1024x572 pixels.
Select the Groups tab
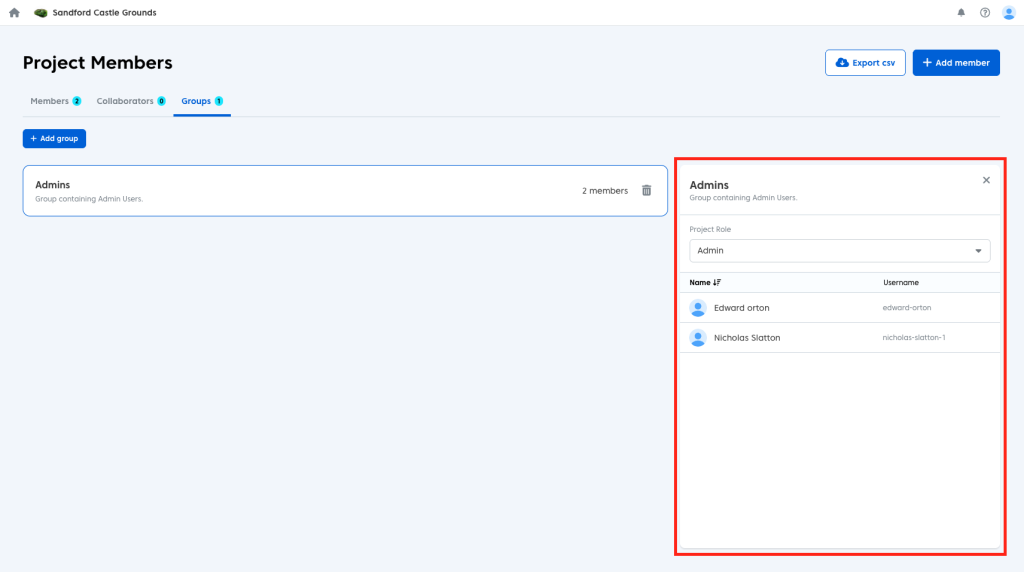[x=201, y=101]
